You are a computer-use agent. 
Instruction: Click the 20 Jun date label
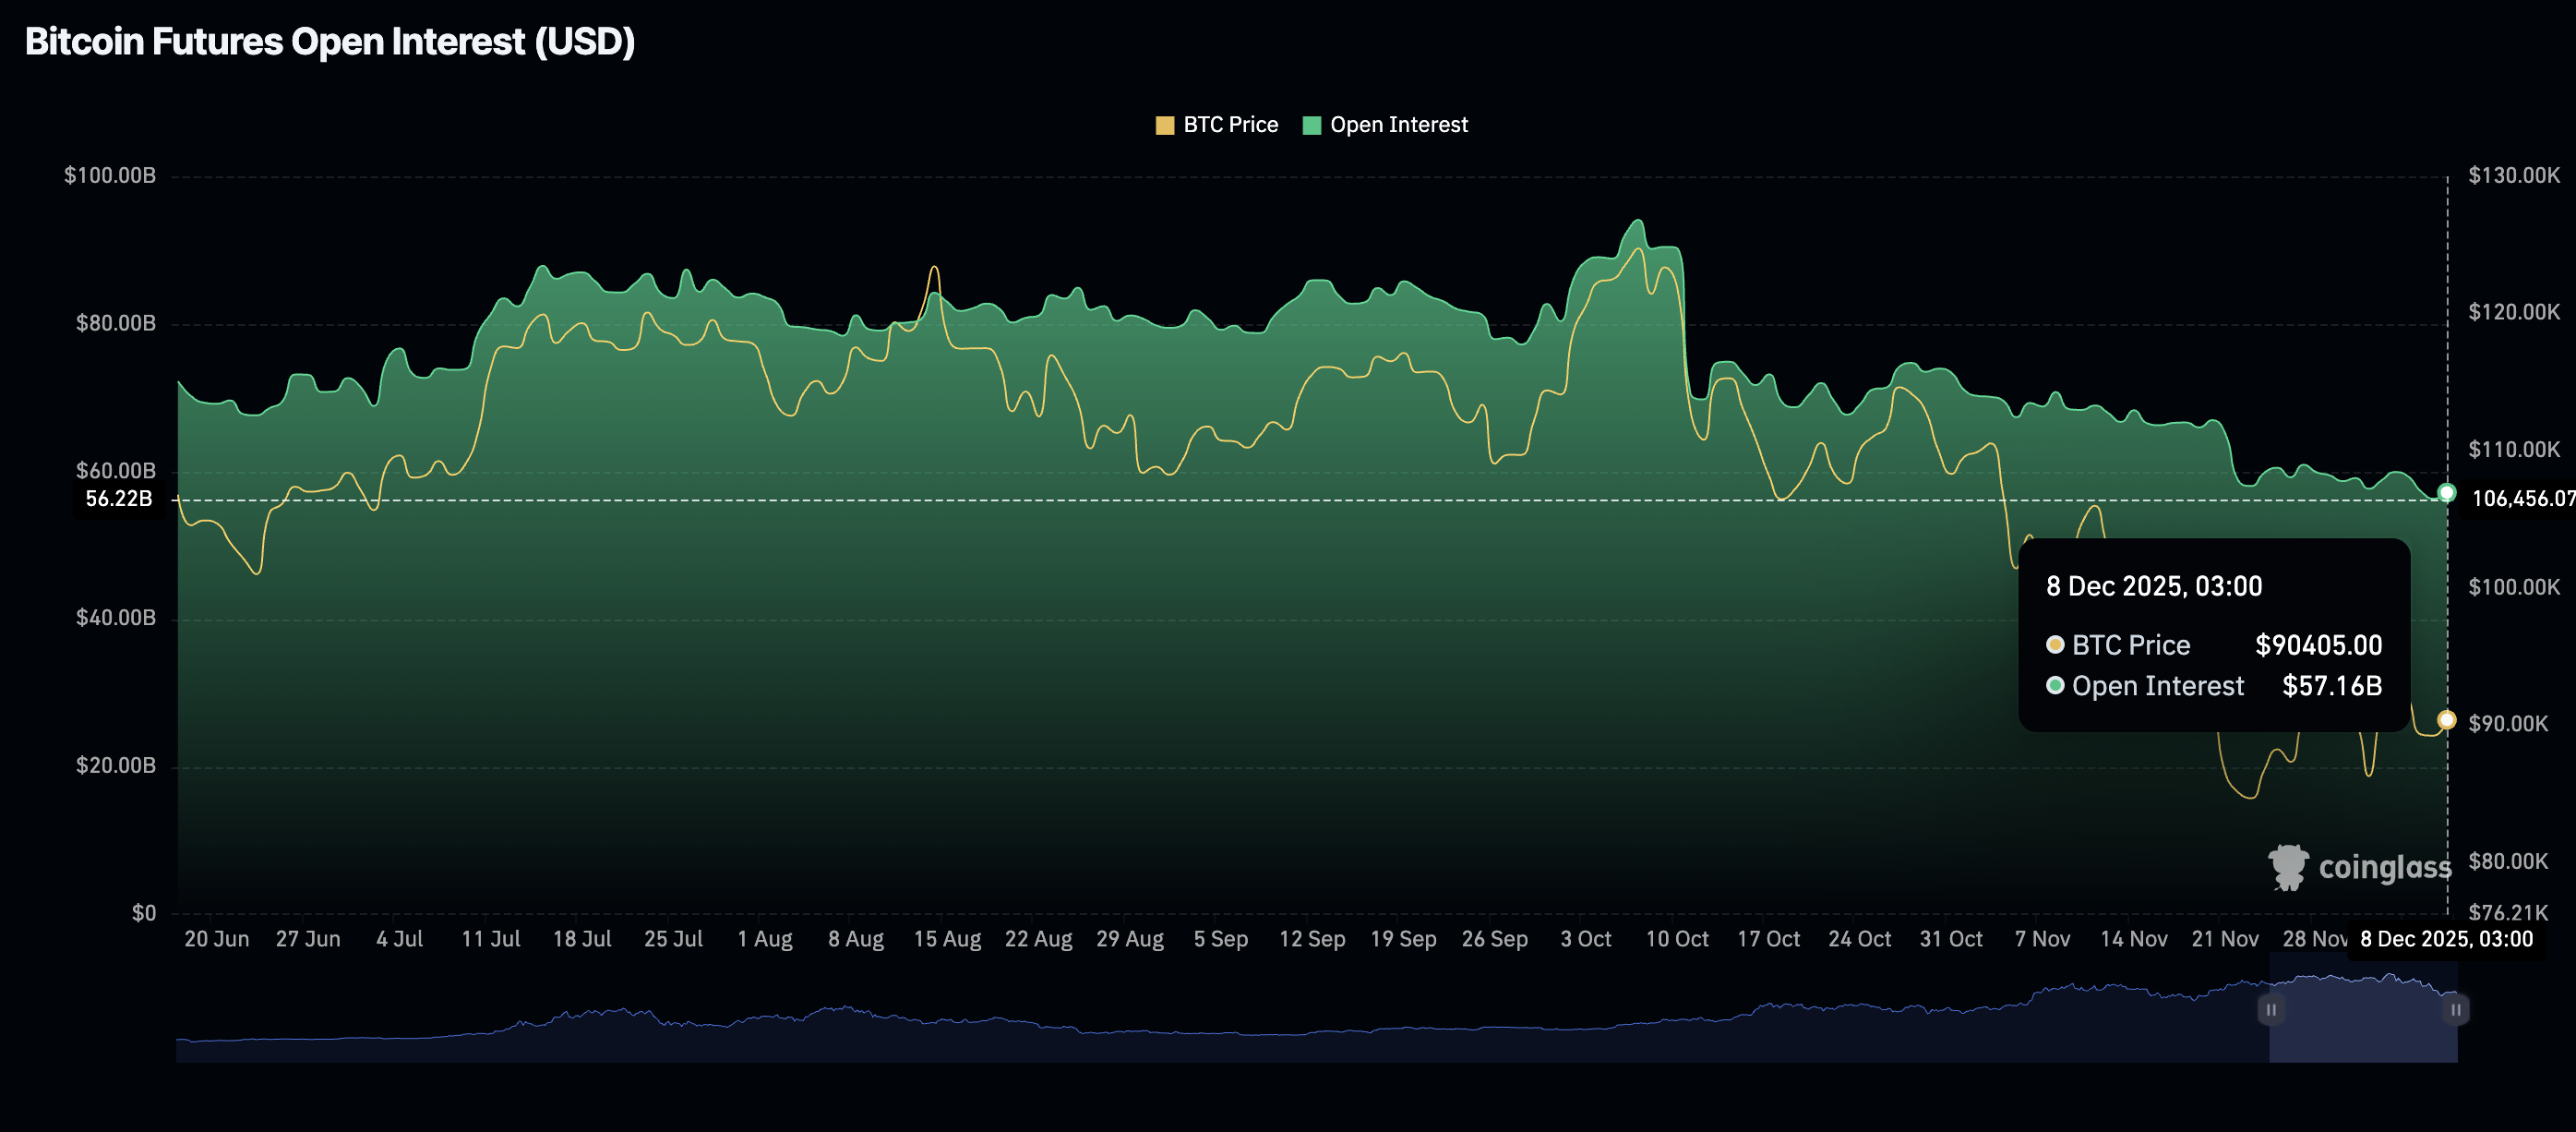tap(216, 939)
